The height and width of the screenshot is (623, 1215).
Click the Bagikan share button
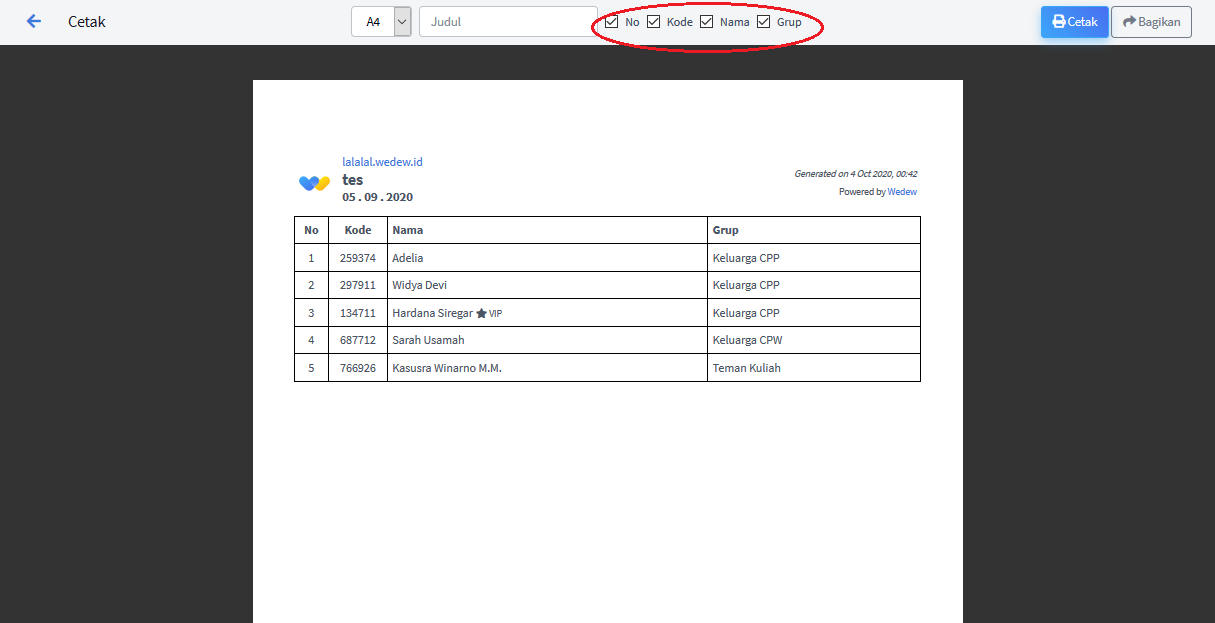click(1151, 22)
